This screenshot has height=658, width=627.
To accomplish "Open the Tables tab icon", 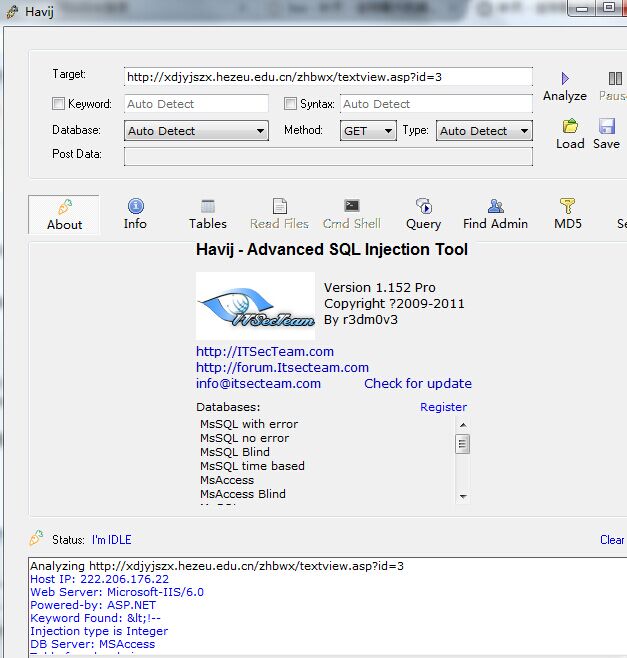I will pos(208,206).
